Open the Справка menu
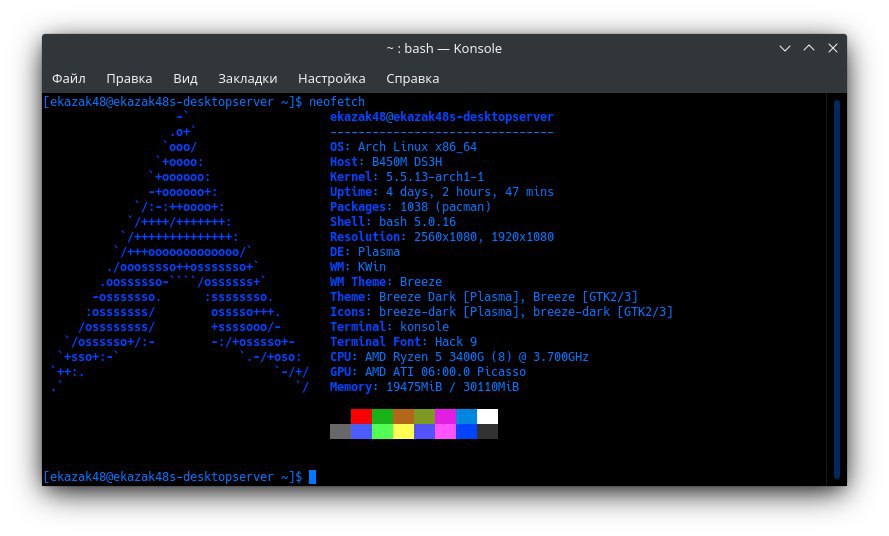 413,78
